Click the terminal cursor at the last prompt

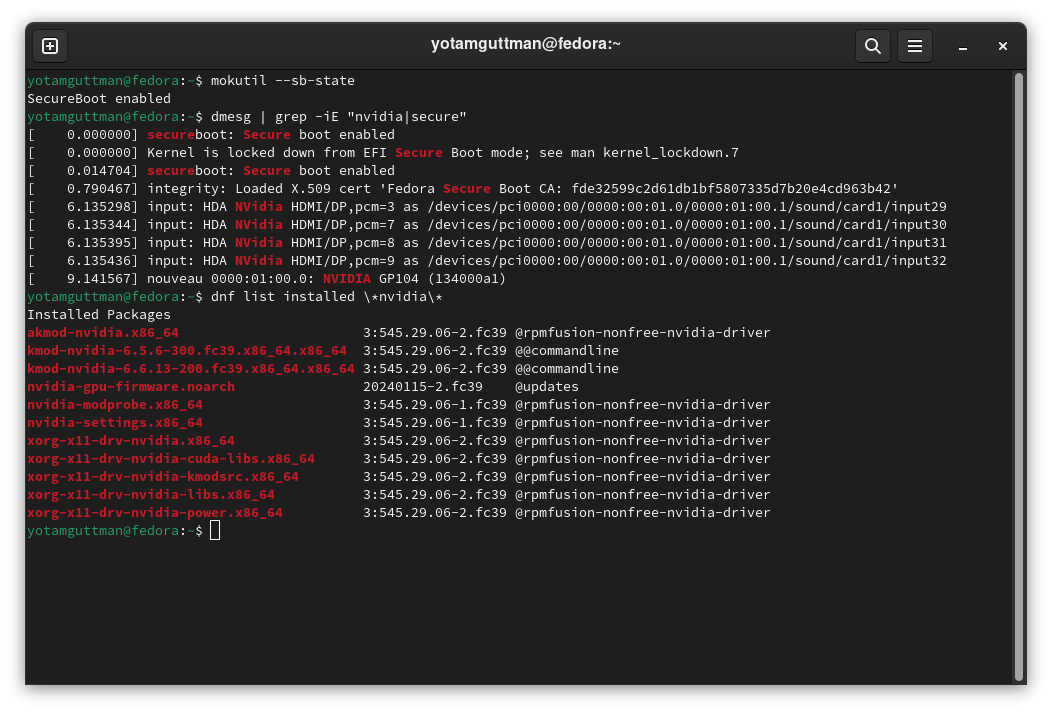coord(215,531)
